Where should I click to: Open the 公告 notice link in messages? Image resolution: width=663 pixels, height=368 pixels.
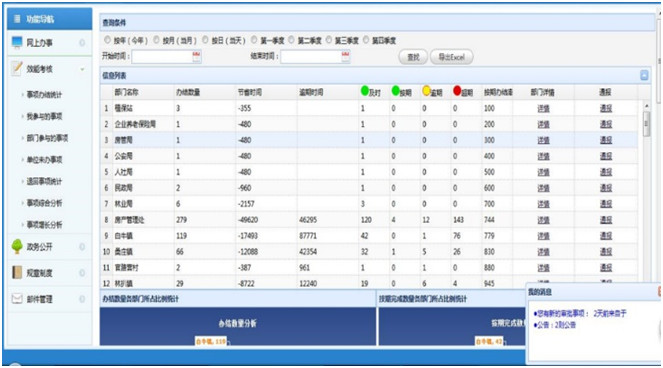point(554,325)
